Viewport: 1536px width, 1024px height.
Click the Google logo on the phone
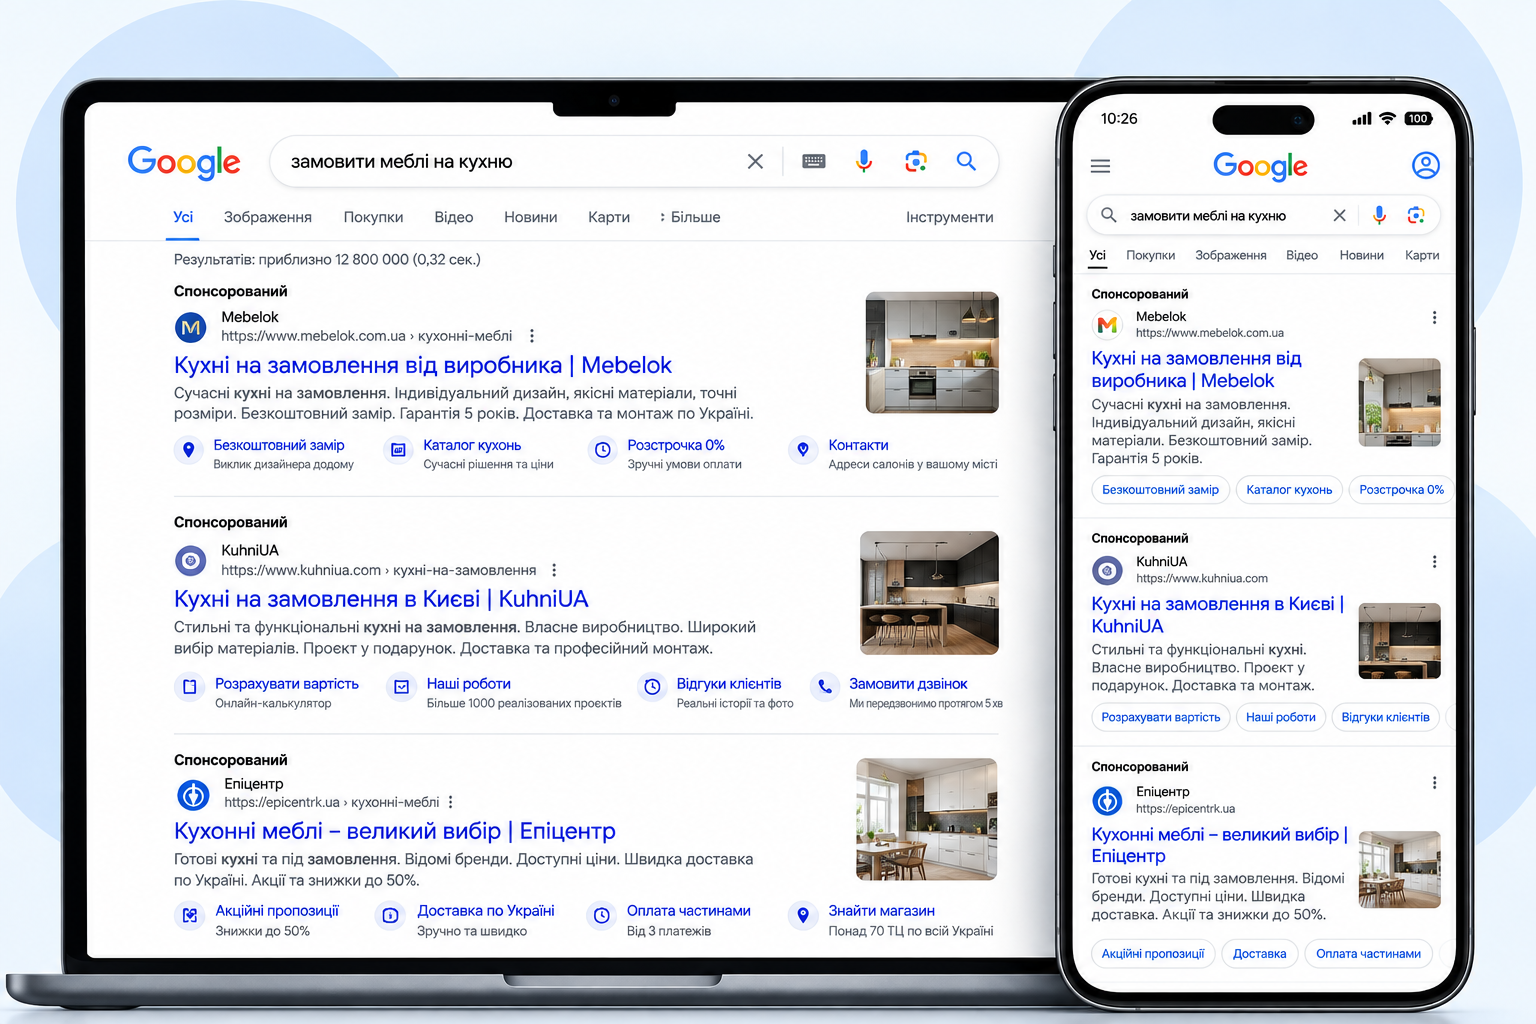[1260, 166]
